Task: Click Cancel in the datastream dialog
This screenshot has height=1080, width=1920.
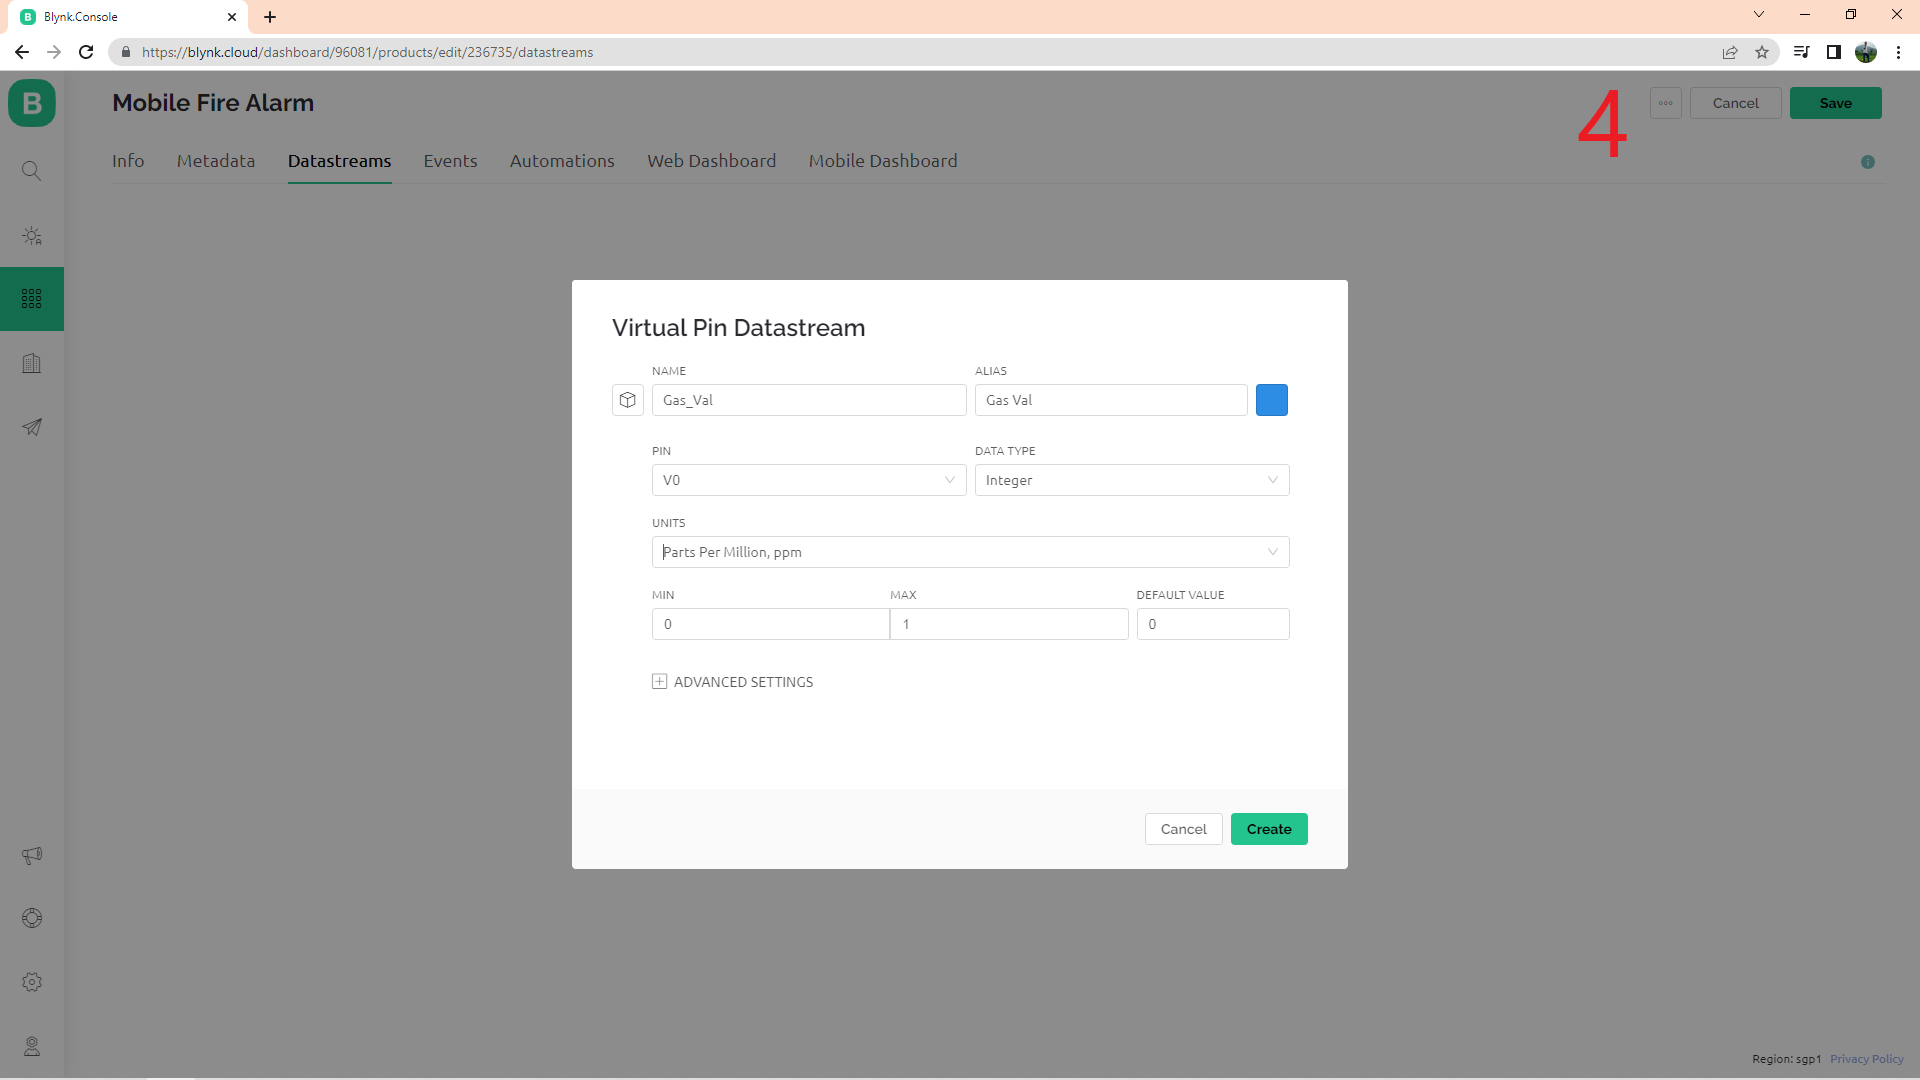Action: point(1183,829)
